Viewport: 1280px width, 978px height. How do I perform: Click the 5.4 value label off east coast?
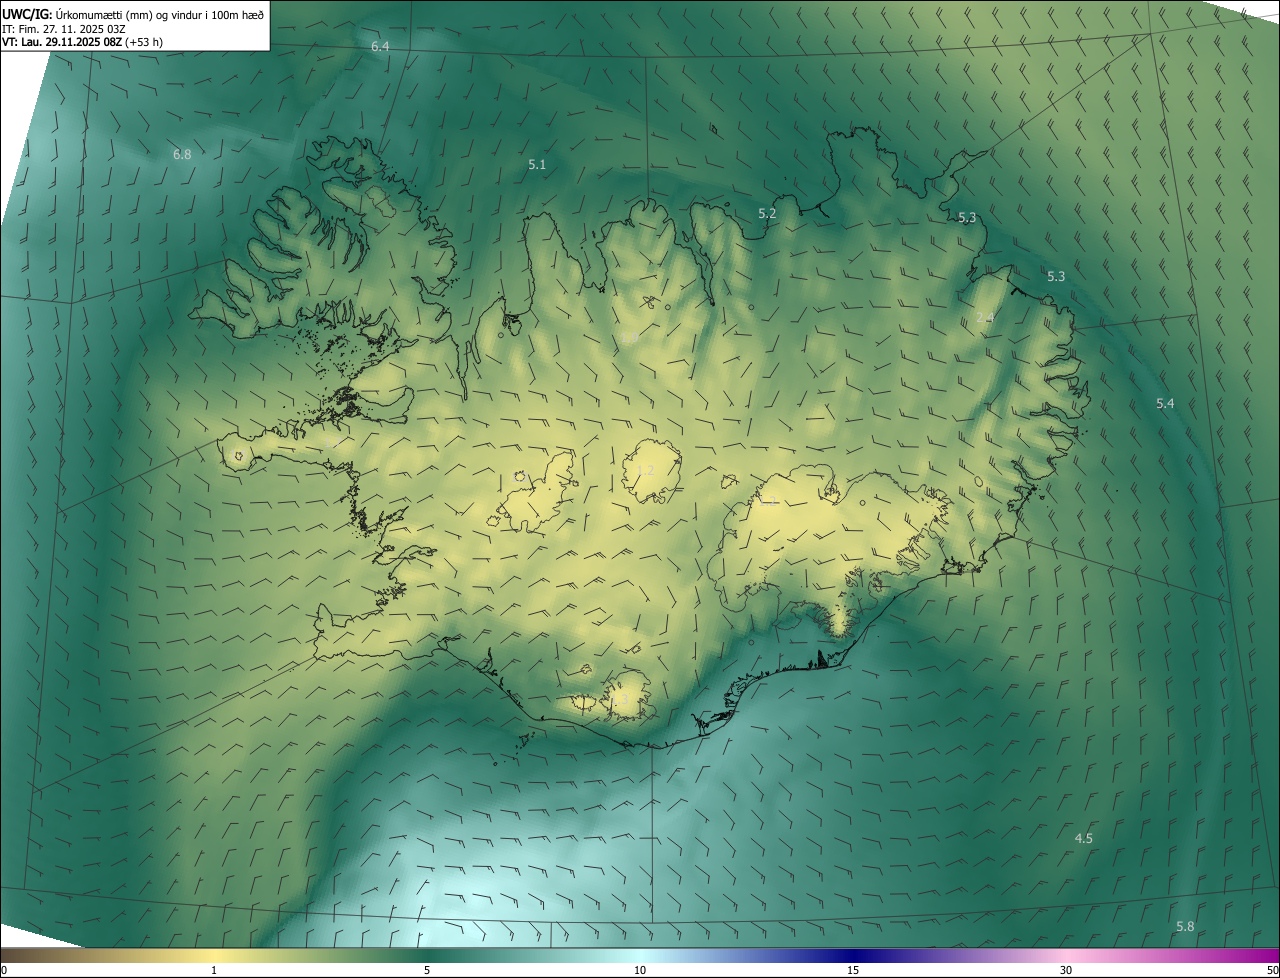(x=1165, y=404)
